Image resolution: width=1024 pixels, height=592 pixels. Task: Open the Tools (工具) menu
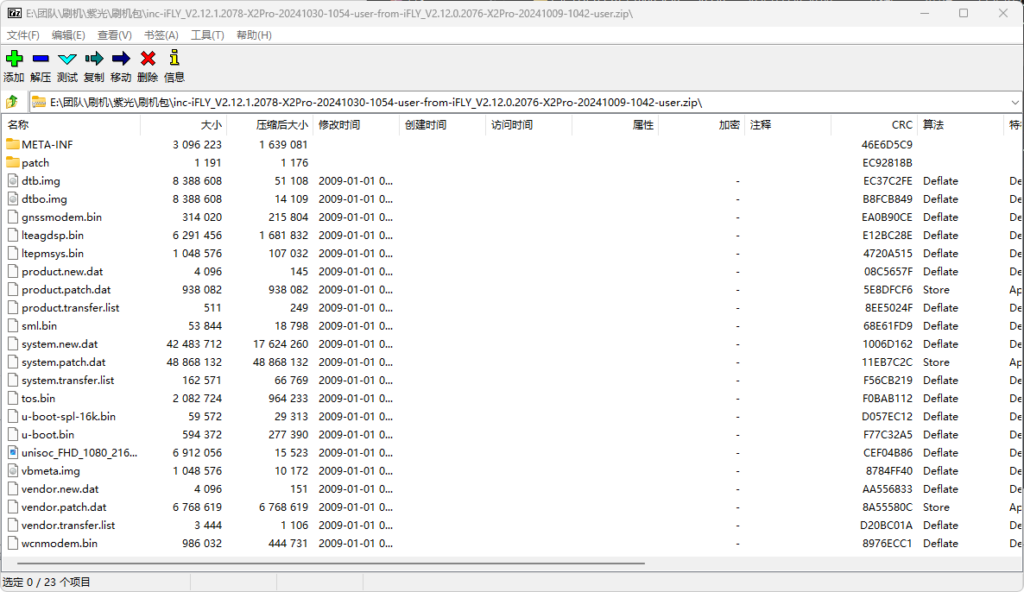click(207, 35)
